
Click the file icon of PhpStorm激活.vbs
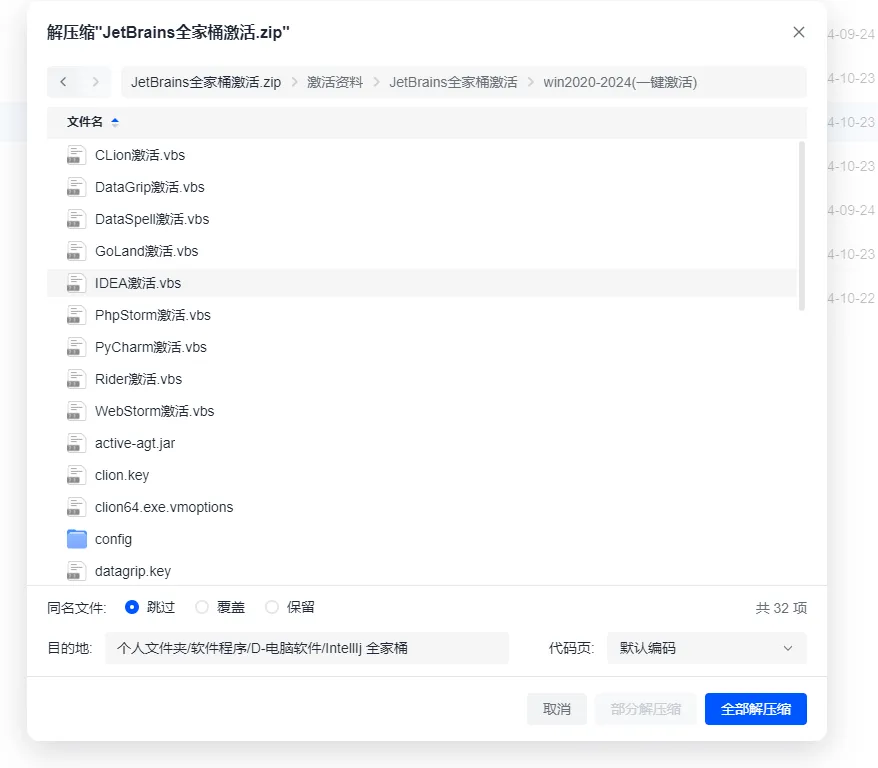click(x=76, y=315)
